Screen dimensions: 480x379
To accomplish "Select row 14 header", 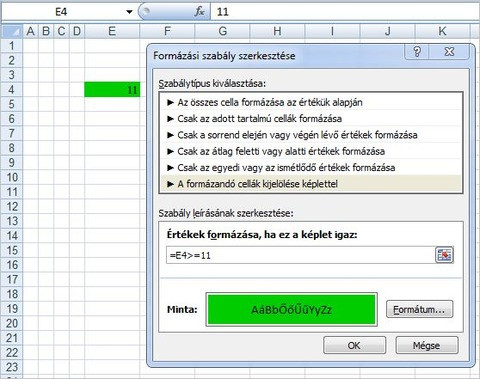I will click(12, 236).
